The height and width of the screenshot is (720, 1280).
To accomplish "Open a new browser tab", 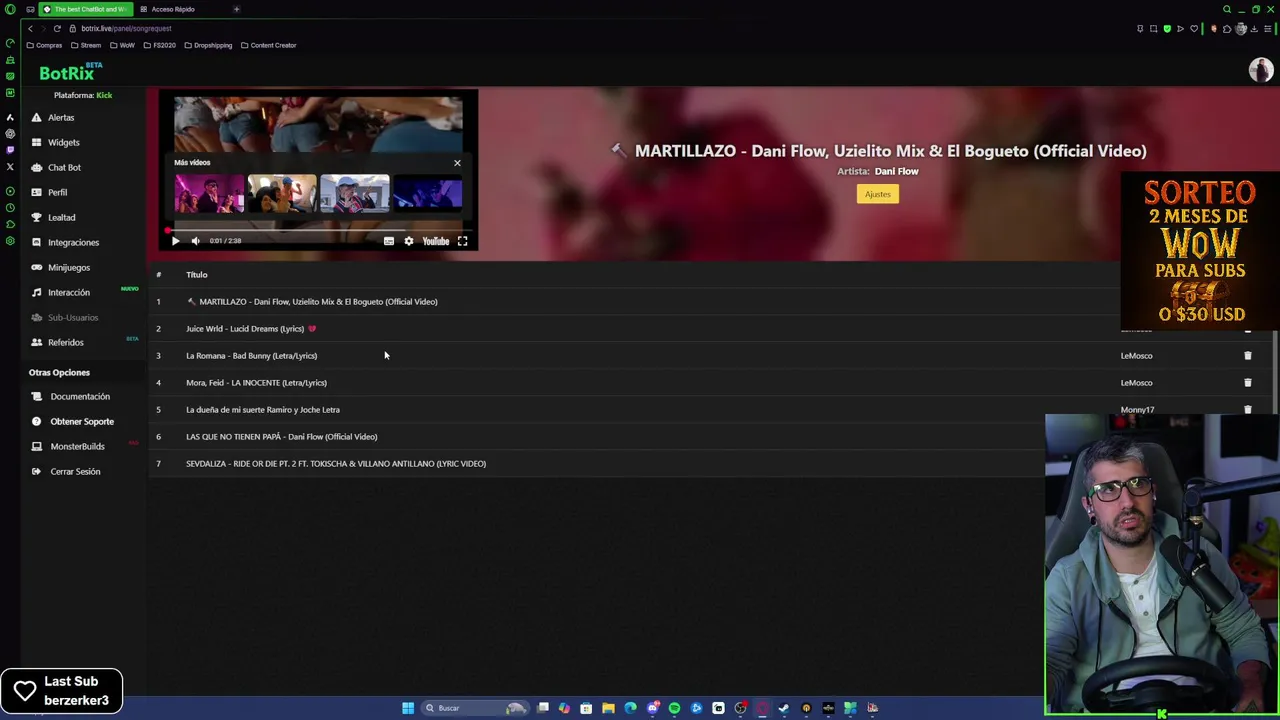I will [236, 9].
